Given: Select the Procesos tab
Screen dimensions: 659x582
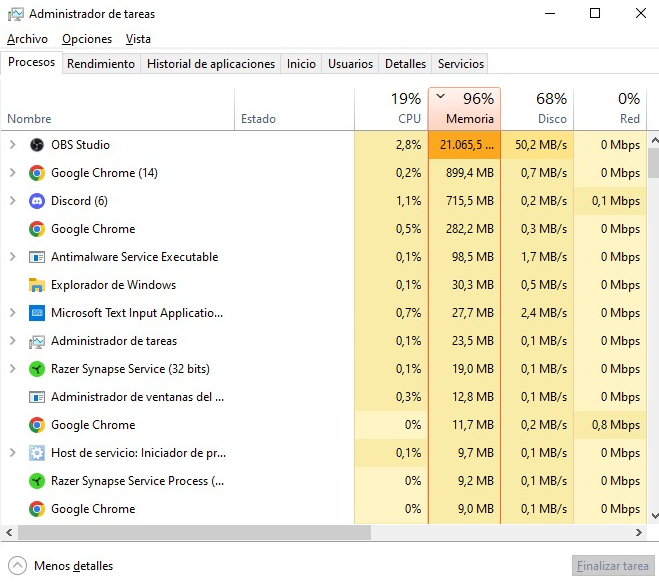Looking at the screenshot, I should coord(32,62).
